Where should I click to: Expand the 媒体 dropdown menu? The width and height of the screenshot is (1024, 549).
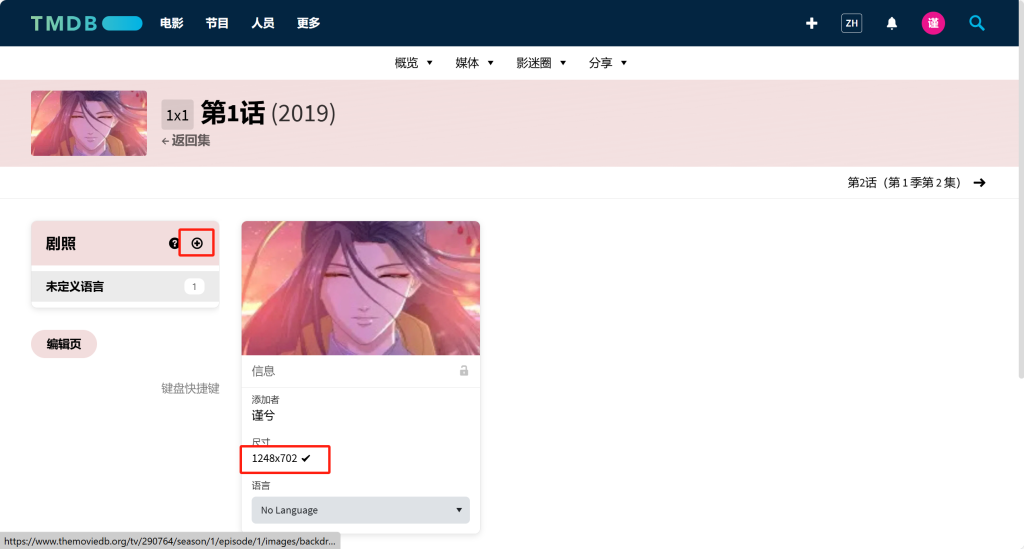tap(474, 63)
